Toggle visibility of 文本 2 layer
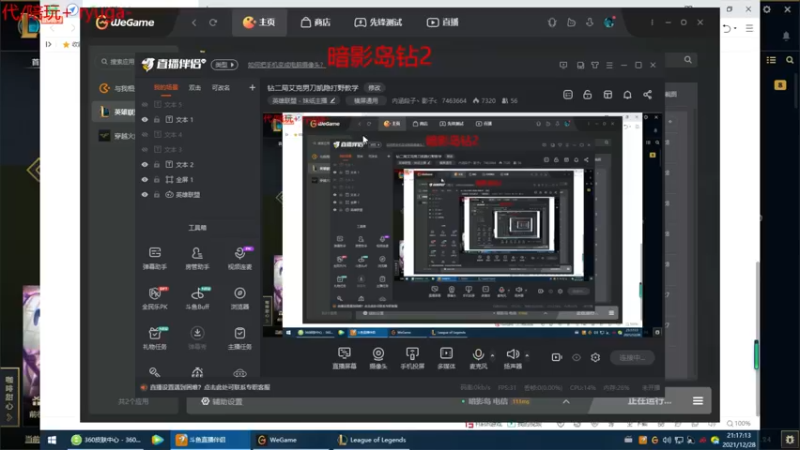The width and height of the screenshot is (800, 450). [145, 165]
